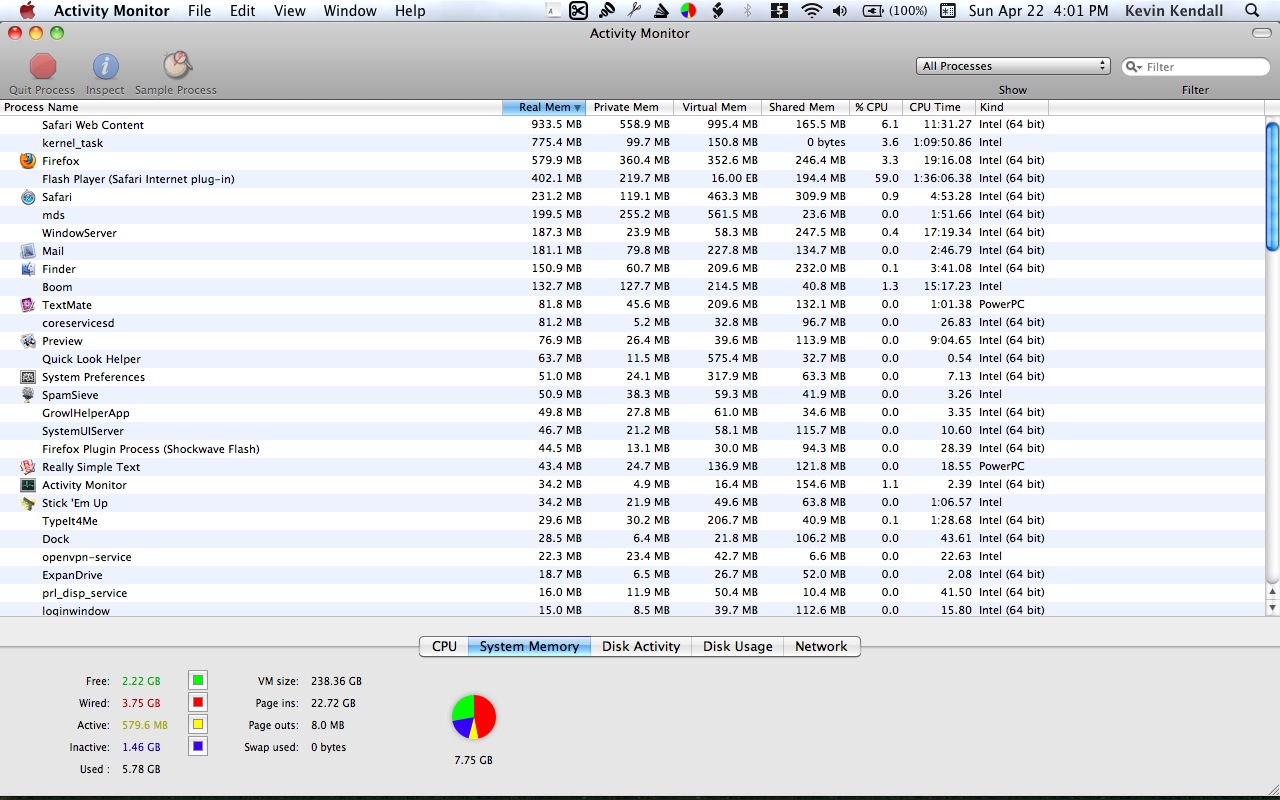Select the Firefox Plugin Process (Shockwave Flash) row
This screenshot has height=800, width=1280.
tap(632, 449)
